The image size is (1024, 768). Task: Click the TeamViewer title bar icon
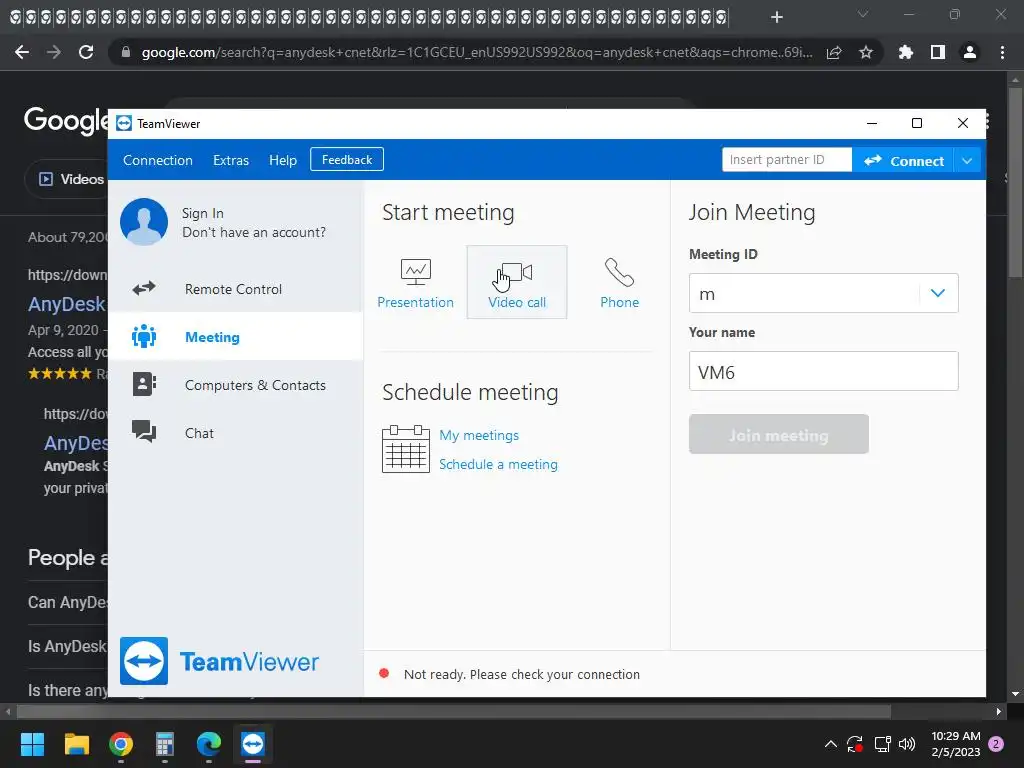tap(124, 123)
